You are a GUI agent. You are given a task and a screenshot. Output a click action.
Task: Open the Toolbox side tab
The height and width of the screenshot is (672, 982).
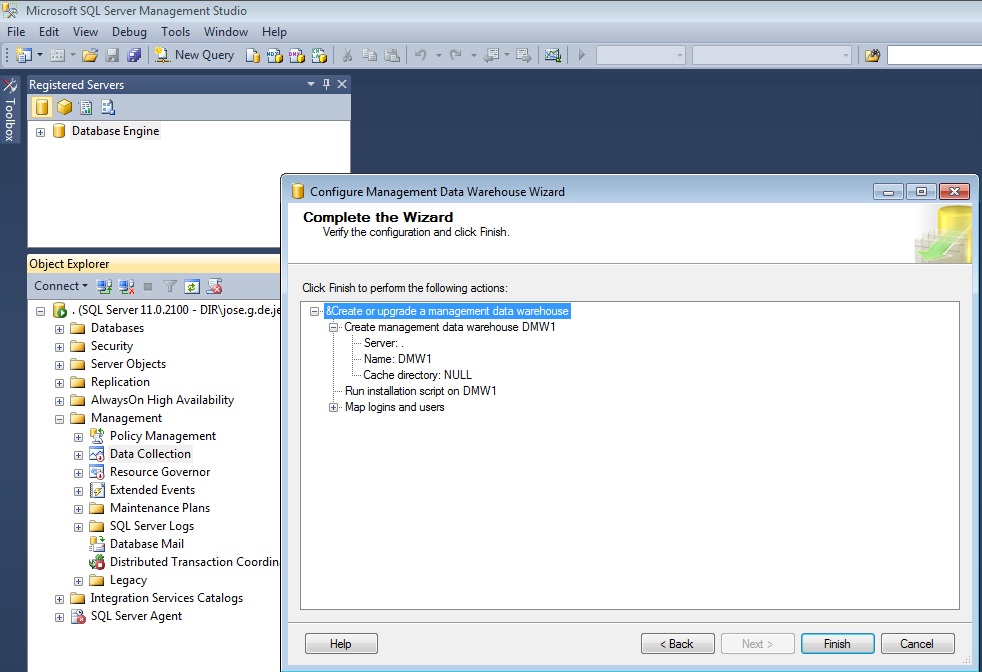click(x=10, y=111)
